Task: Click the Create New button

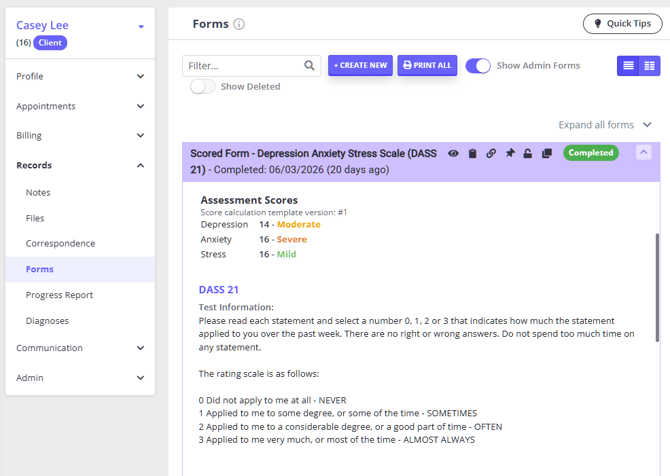Action: pyautogui.click(x=360, y=66)
